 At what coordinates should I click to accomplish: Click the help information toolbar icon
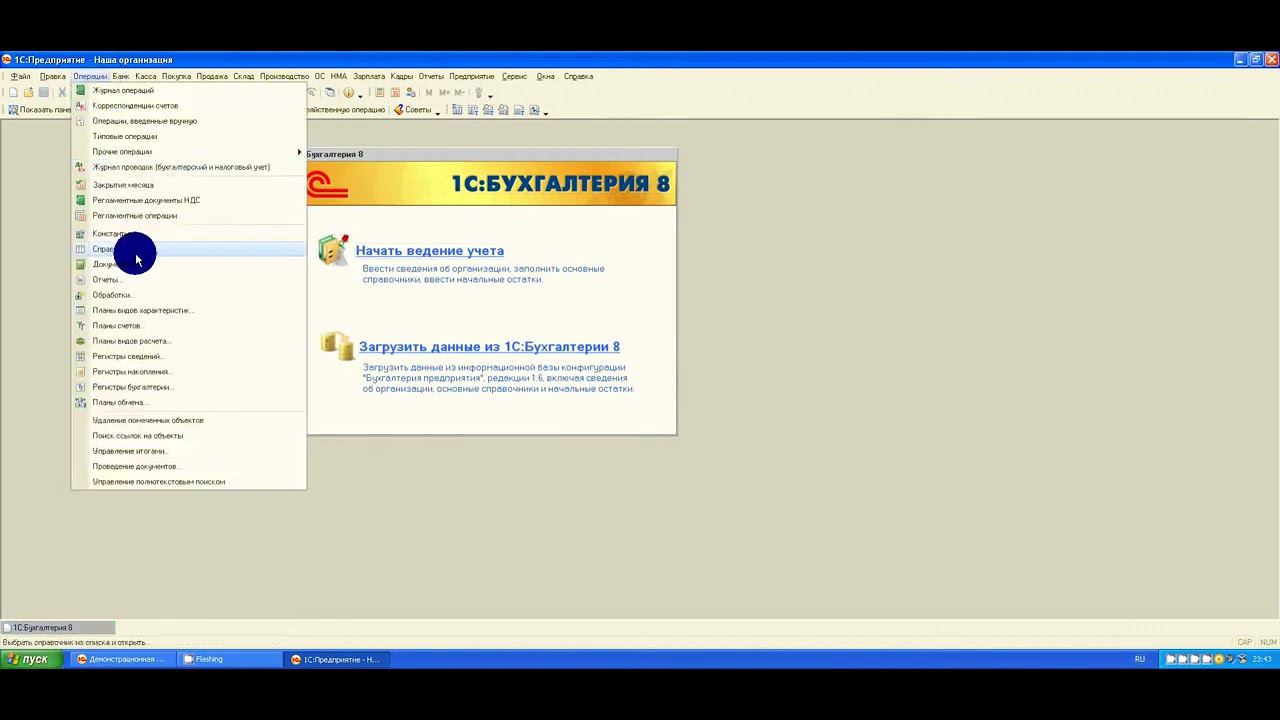pyautogui.click(x=348, y=93)
